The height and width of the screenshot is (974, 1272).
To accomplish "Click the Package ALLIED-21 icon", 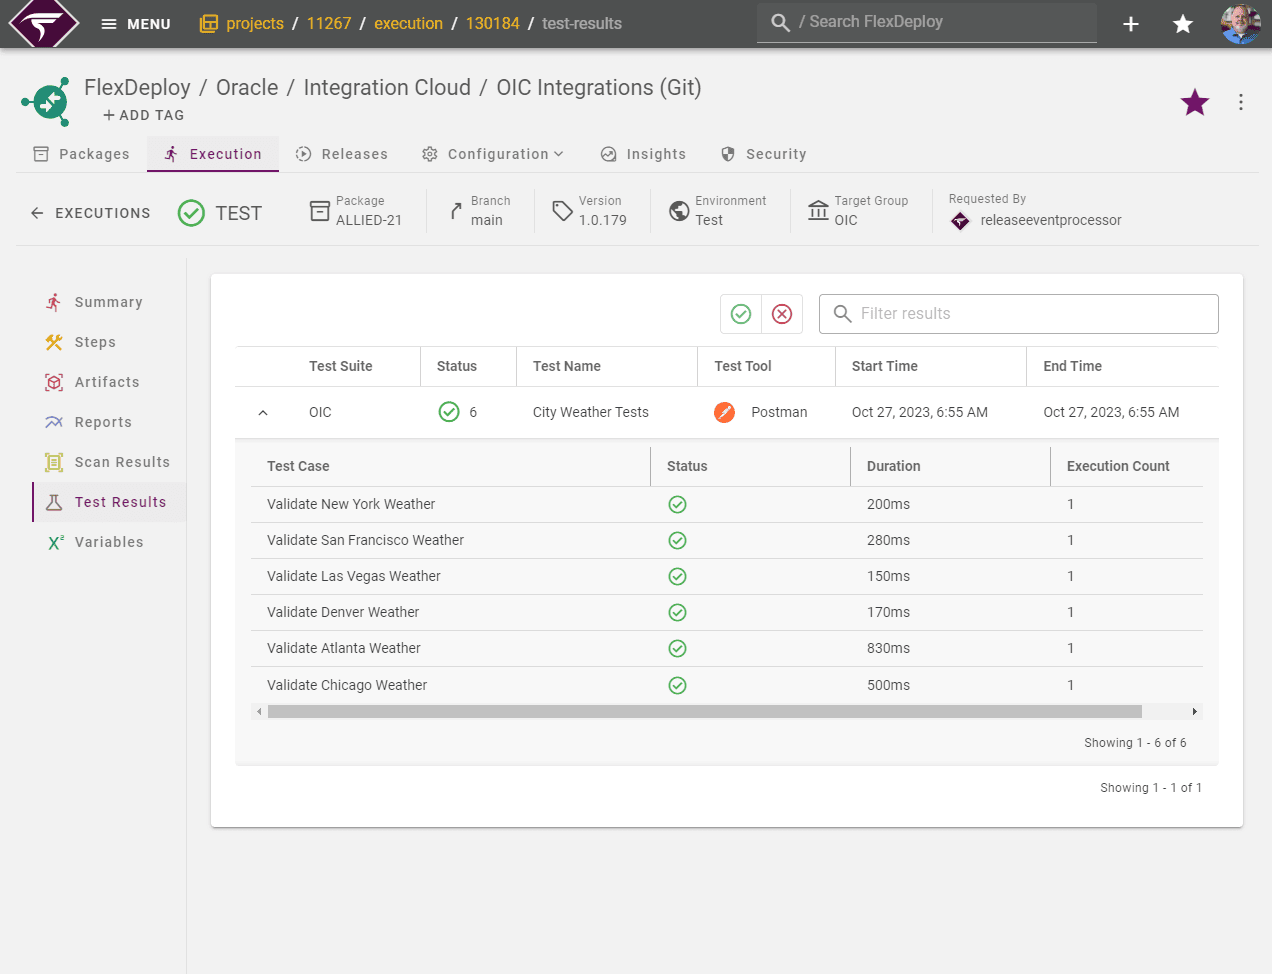I will pyautogui.click(x=320, y=211).
